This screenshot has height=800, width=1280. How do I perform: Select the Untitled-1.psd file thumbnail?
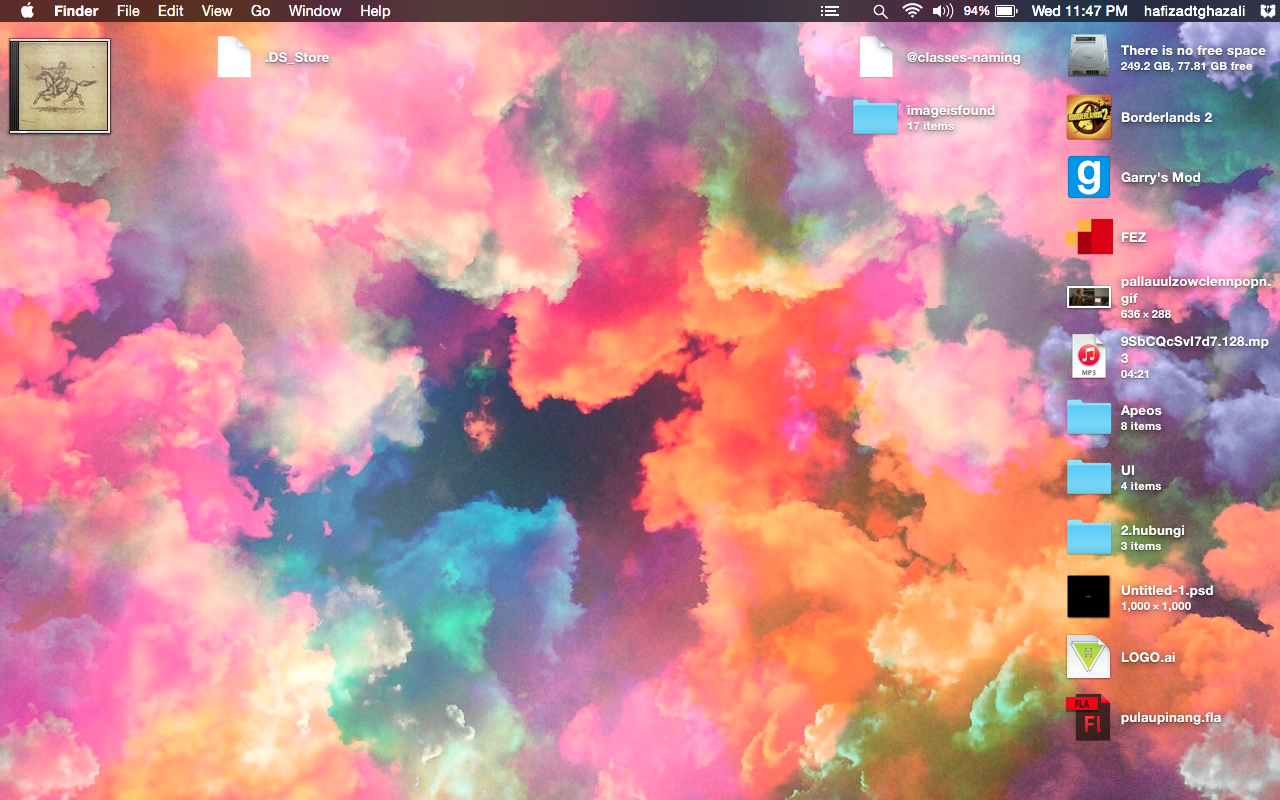(x=1088, y=597)
